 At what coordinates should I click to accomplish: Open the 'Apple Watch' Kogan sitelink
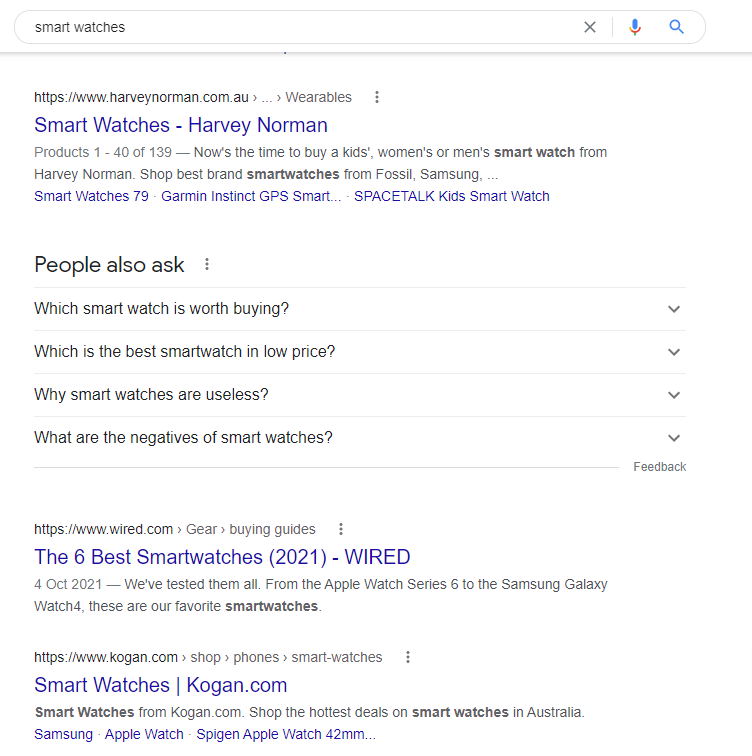coord(144,734)
